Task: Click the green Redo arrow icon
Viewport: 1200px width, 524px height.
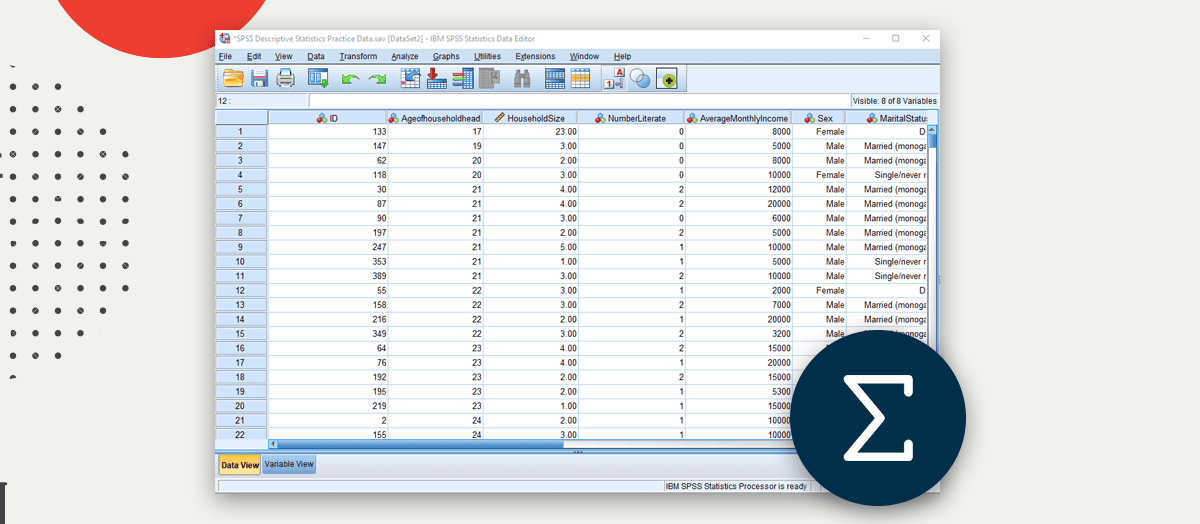Action: (x=377, y=78)
